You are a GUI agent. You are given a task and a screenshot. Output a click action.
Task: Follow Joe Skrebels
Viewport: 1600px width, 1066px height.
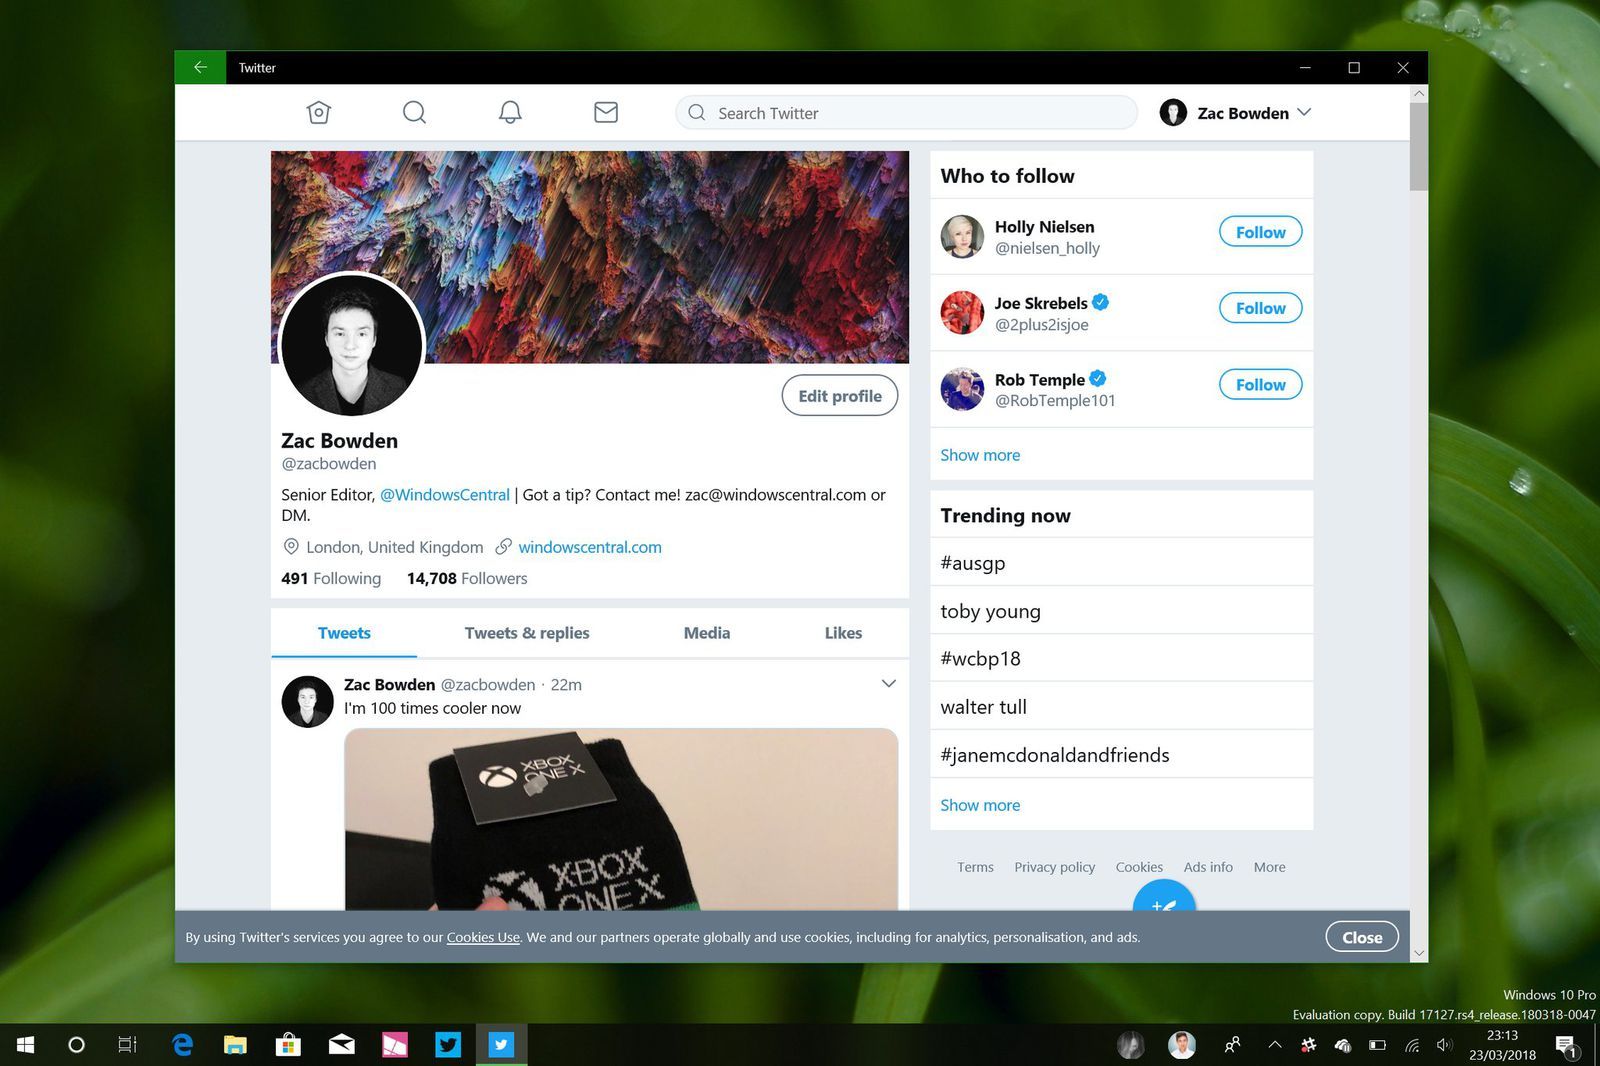point(1260,308)
